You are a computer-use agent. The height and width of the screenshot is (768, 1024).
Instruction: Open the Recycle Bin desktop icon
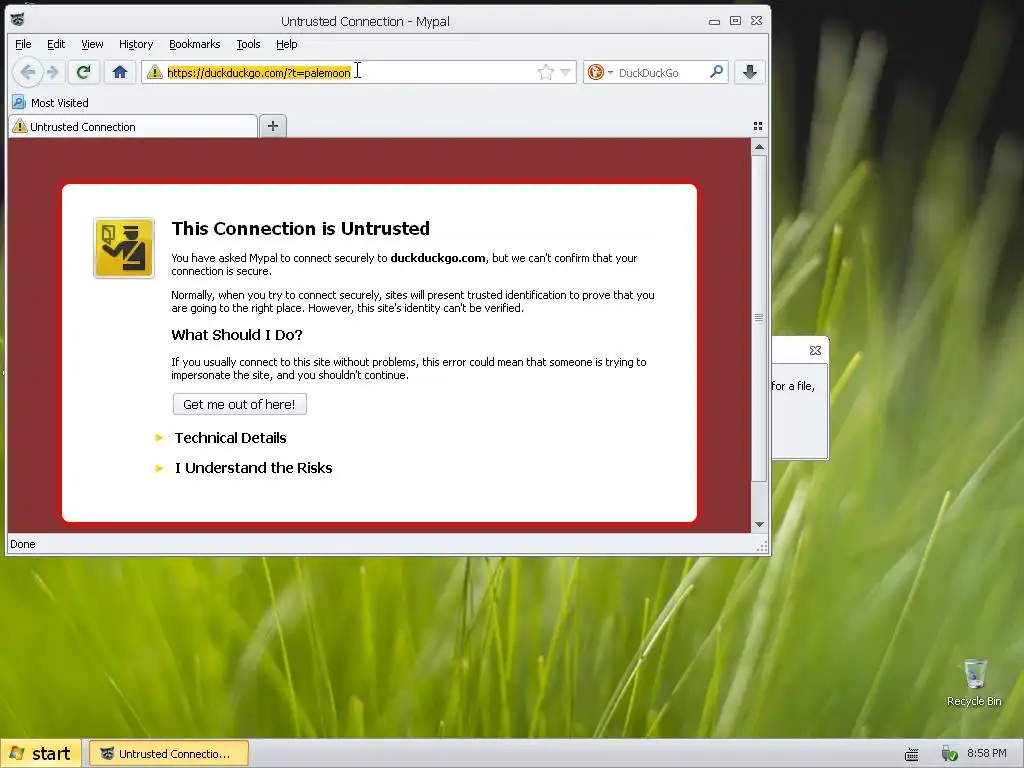pyautogui.click(x=974, y=683)
